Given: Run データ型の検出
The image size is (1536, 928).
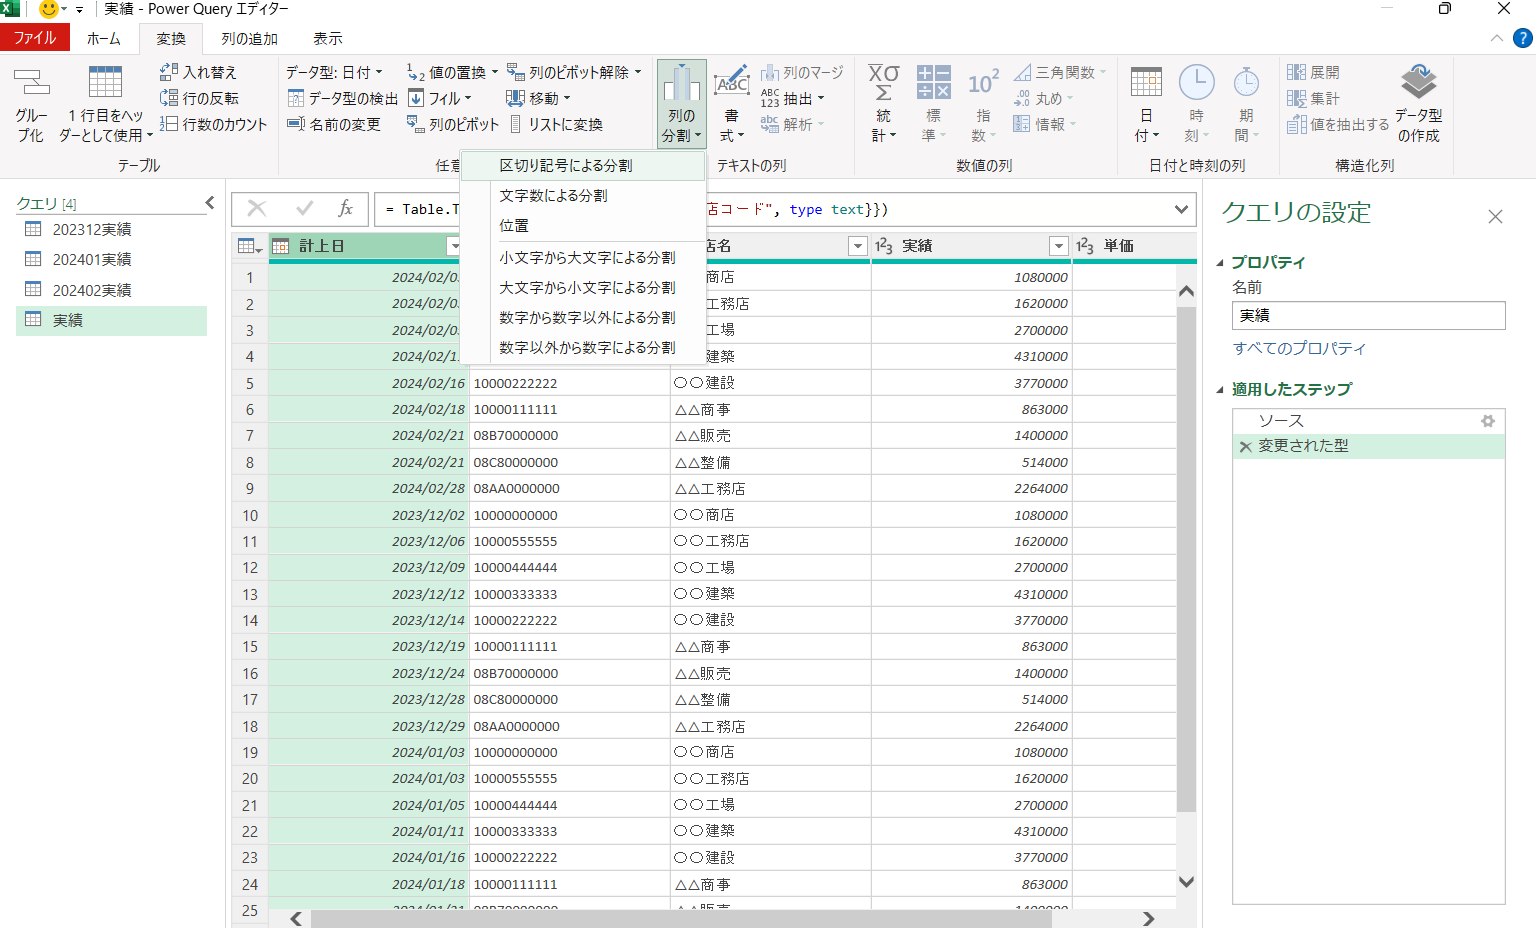Looking at the screenshot, I should pyautogui.click(x=342, y=98).
